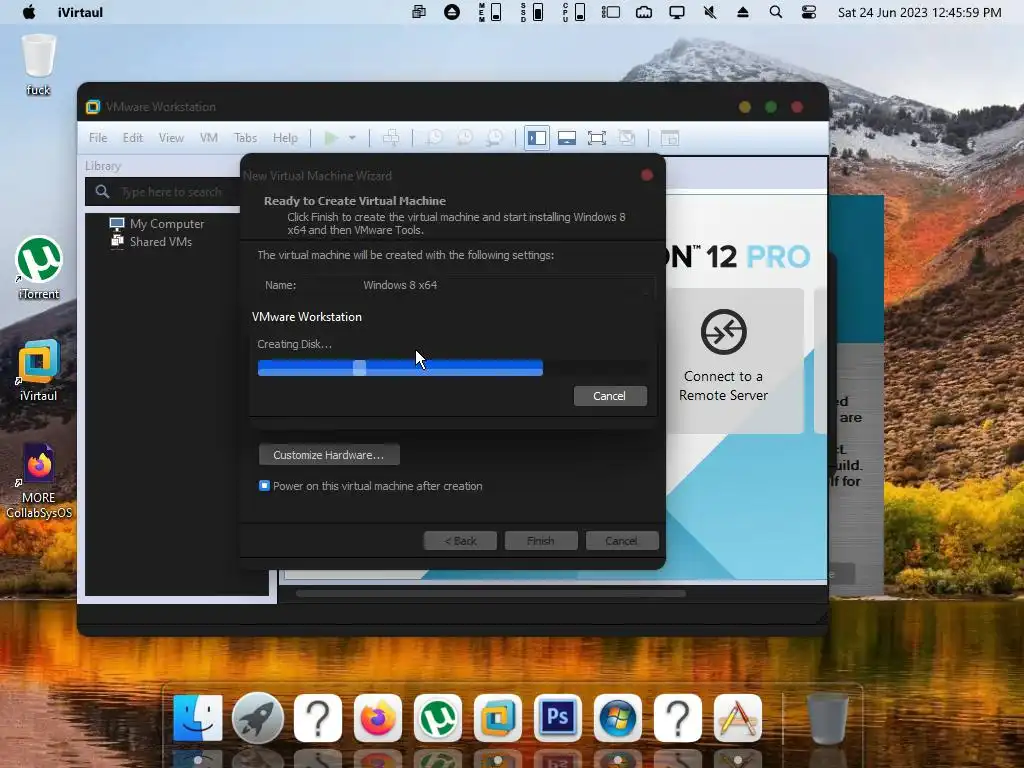This screenshot has width=1024, height=768.
Task: Toggle the Show Library sidebar icon
Action: (537, 138)
